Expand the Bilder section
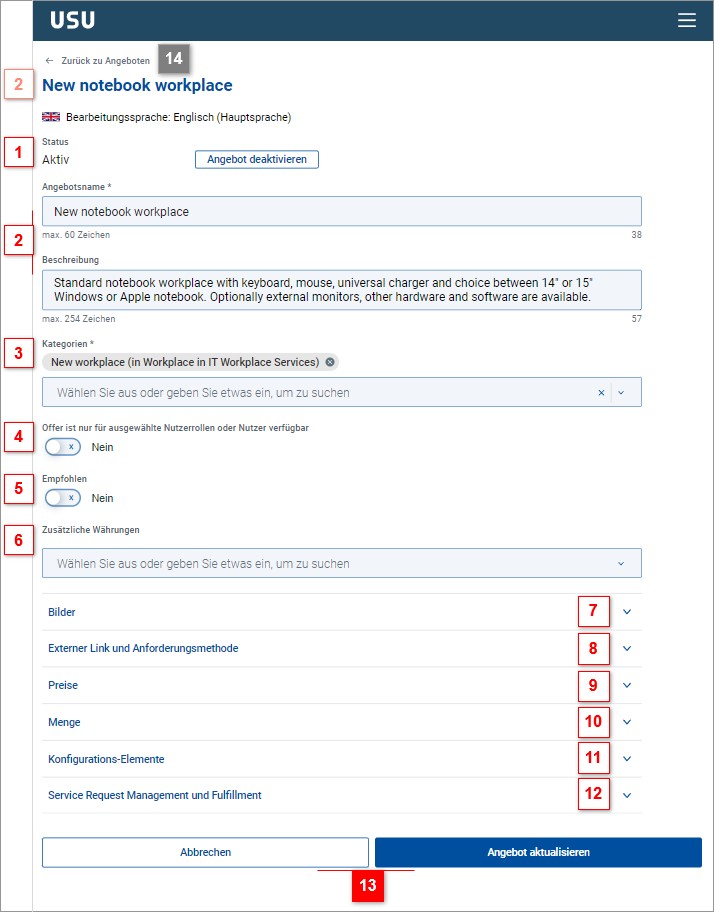 tap(627, 612)
